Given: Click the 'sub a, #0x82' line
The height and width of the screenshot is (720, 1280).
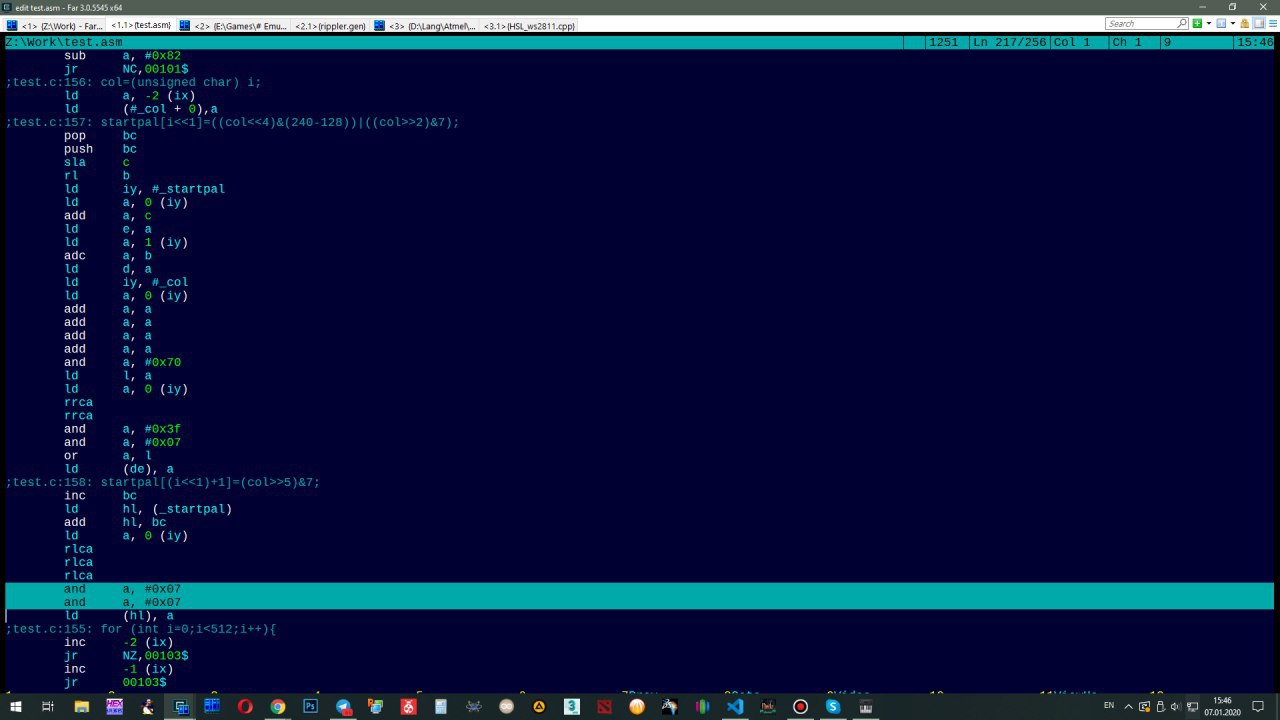Looking at the screenshot, I should point(123,56).
